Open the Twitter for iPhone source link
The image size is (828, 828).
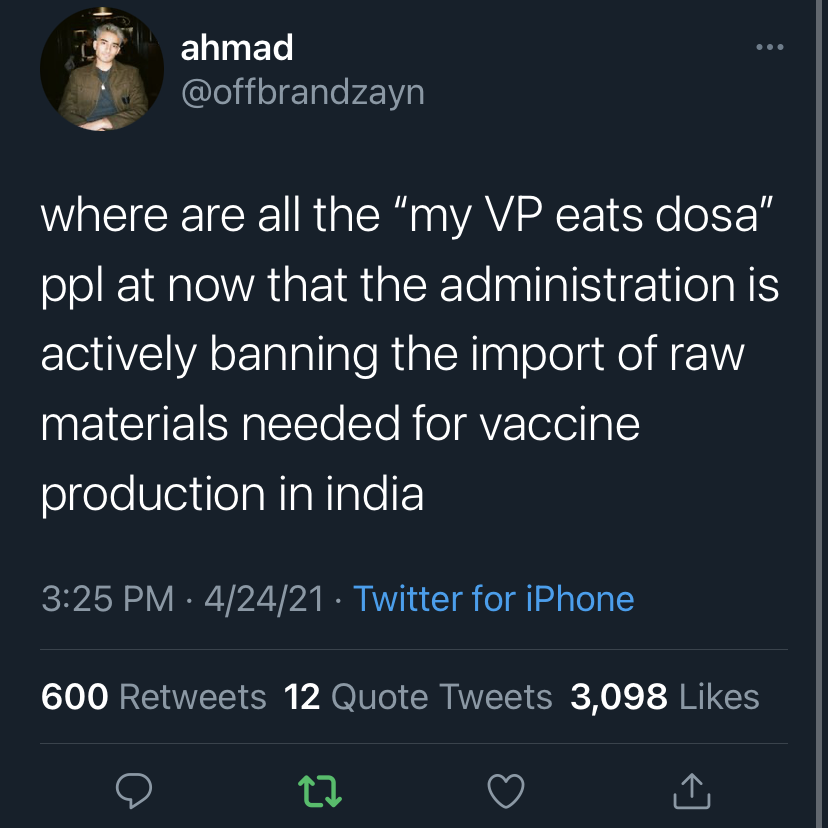tap(494, 599)
